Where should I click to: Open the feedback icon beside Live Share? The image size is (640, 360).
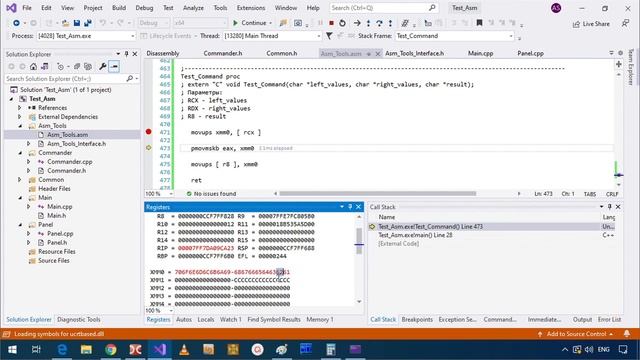click(625, 24)
